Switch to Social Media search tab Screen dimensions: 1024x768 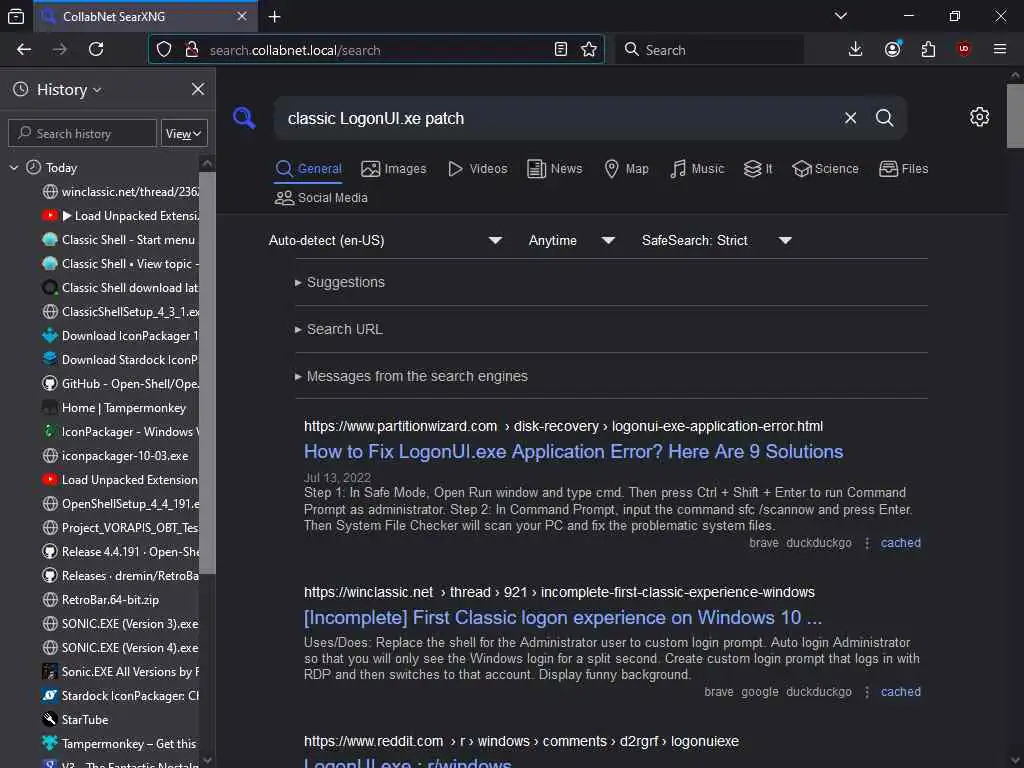tap(321, 198)
